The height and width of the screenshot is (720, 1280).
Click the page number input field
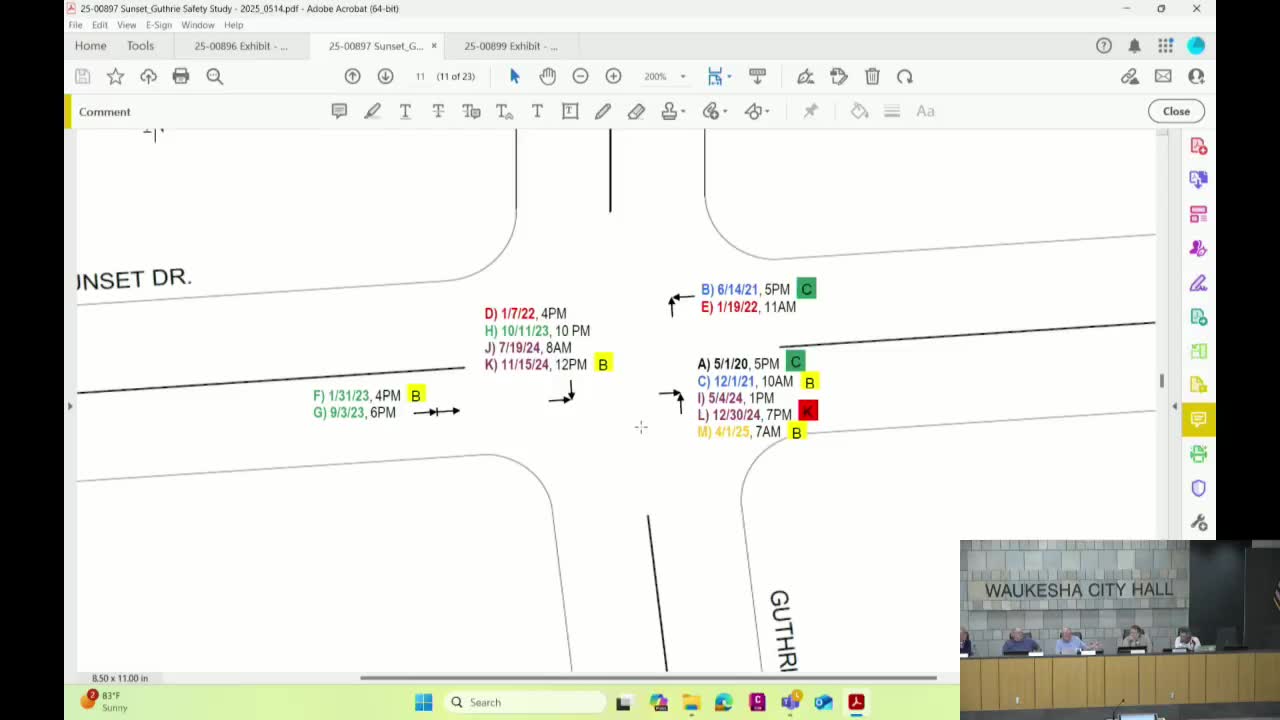[420, 77]
